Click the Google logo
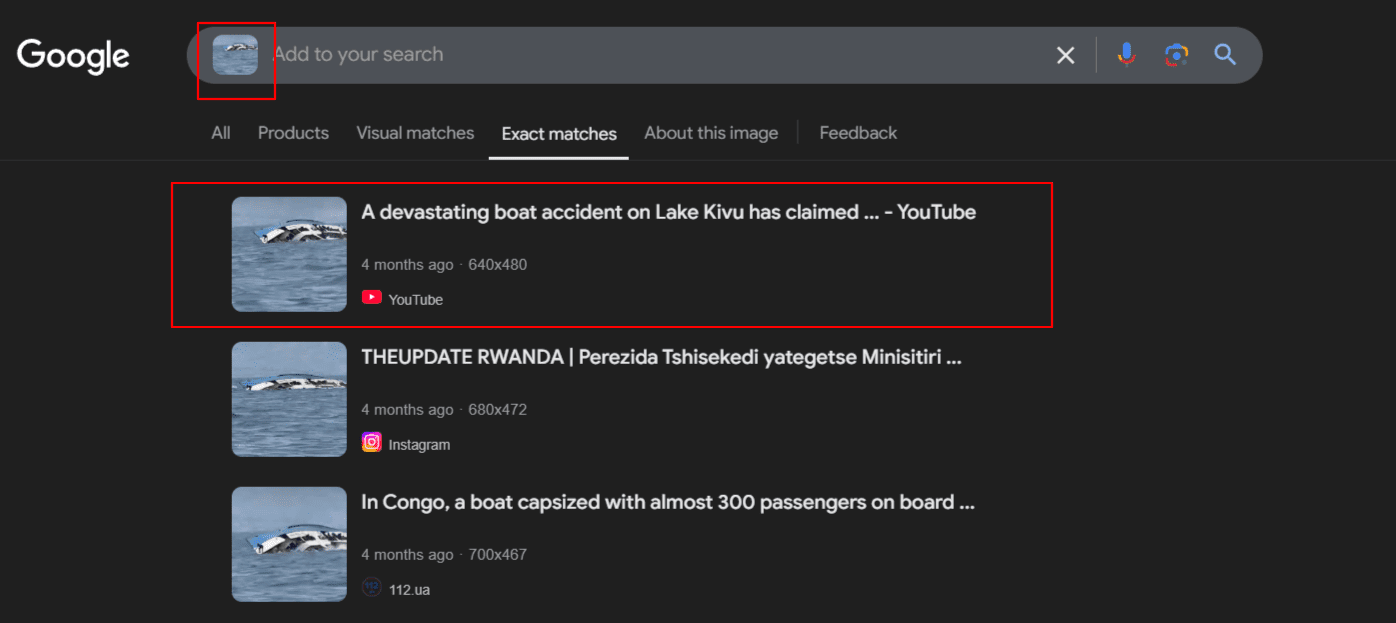The width and height of the screenshot is (1396, 623). tap(73, 56)
